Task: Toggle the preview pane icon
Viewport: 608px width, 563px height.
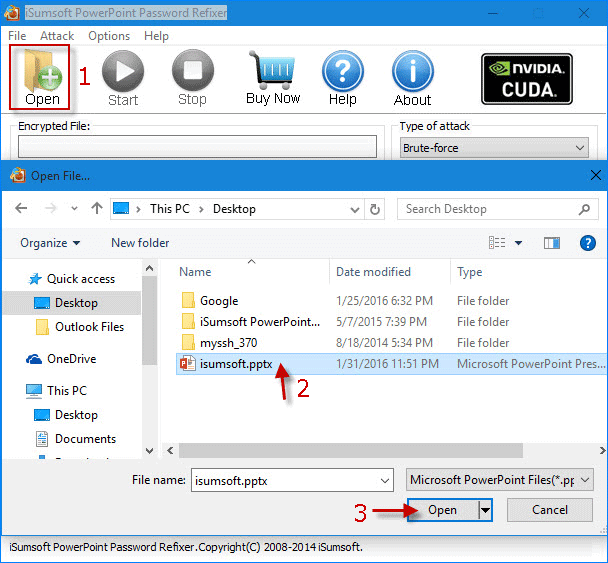Action: click(551, 243)
